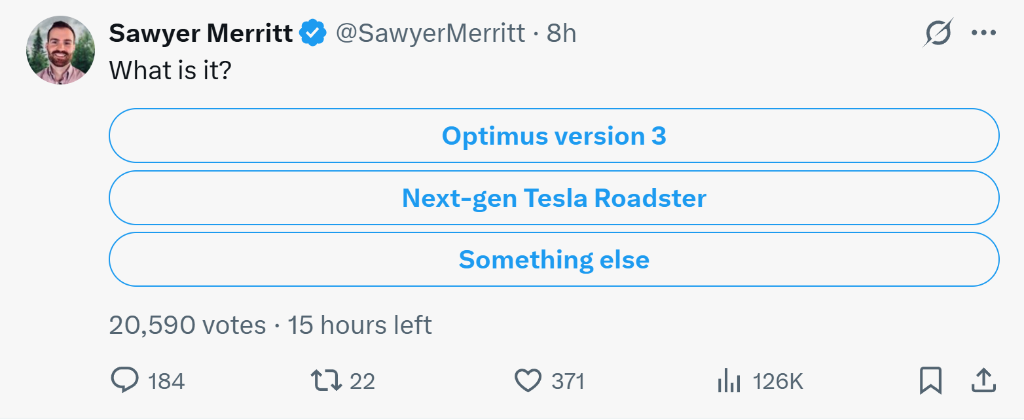Open the @SawyerMerritt handle link
Screen dimensions: 1024x420
pos(430,33)
